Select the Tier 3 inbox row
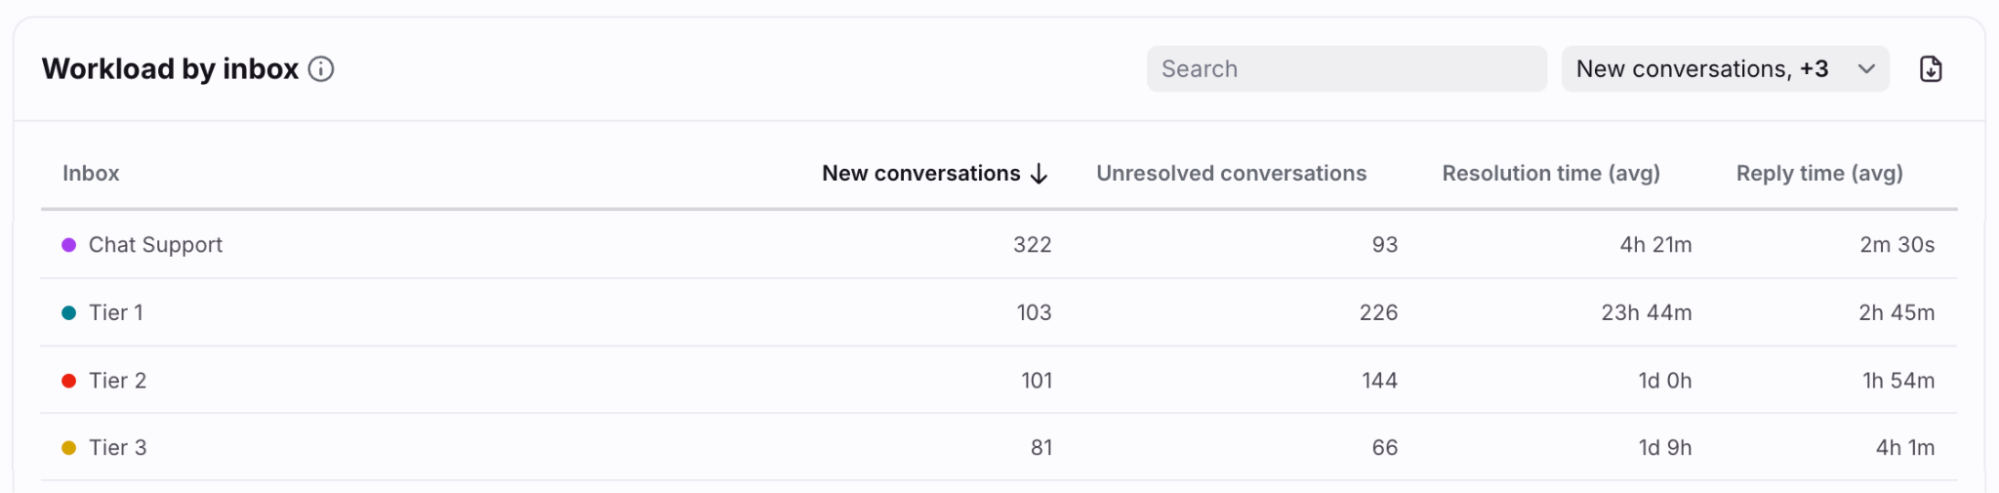This screenshot has height=493, width=1999. click(118, 448)
